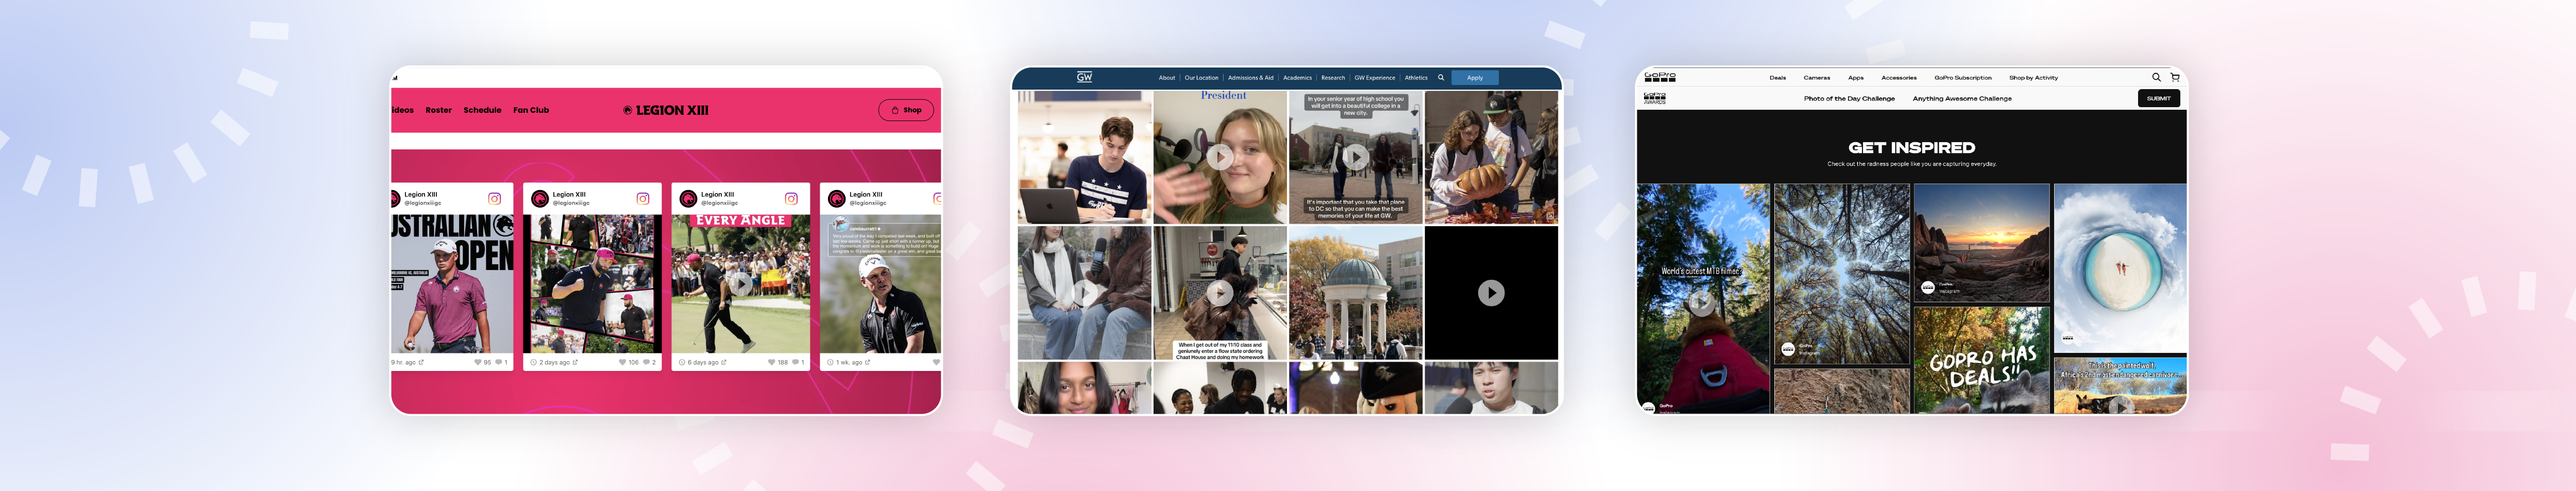
Task: Play the 11:10 class Chaat House video
Action: click(x=1219, y=292)
